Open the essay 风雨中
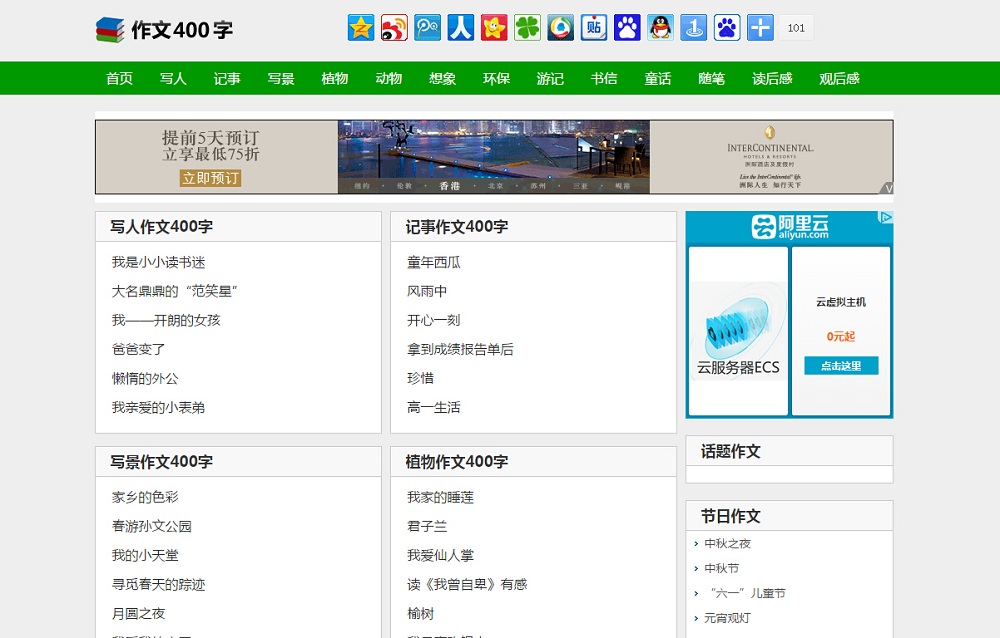Screen dimensions: 1000x638 pos(427,292)
